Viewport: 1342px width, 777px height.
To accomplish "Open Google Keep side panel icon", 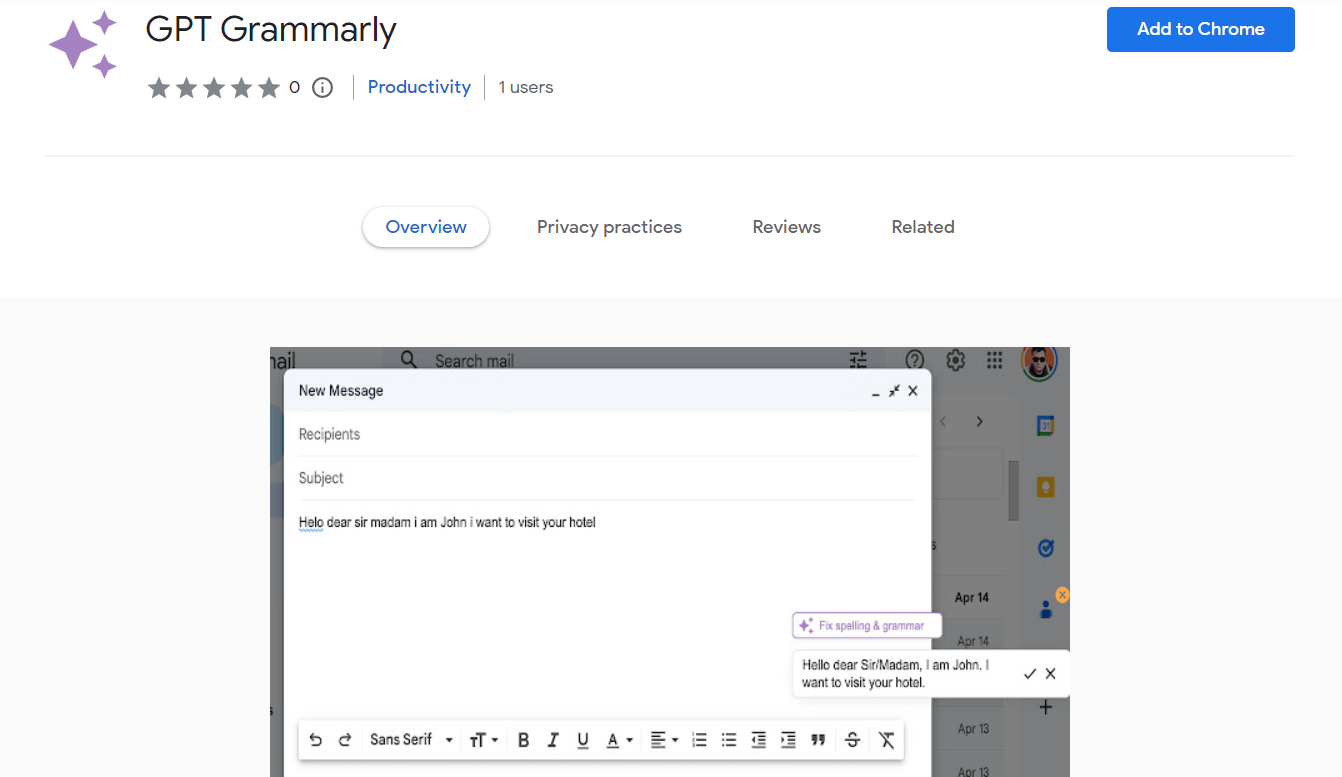I will pyautogui.click(x=1045, y=487).
